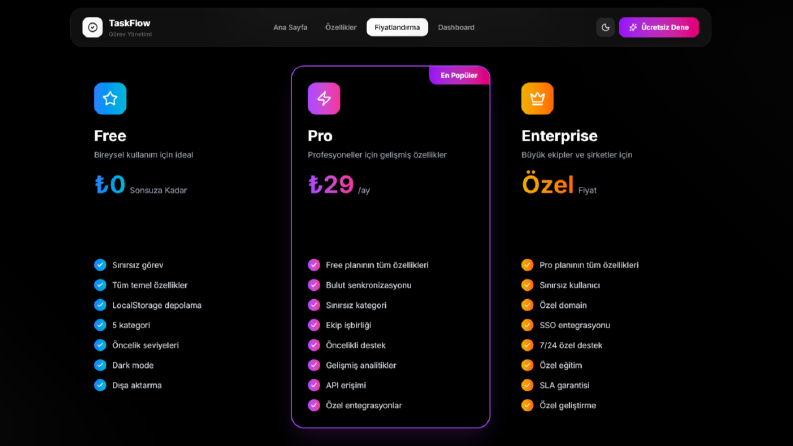Open the Dashboard nav link
Viewport: 793px width, 446px height.
pos(456,27)
